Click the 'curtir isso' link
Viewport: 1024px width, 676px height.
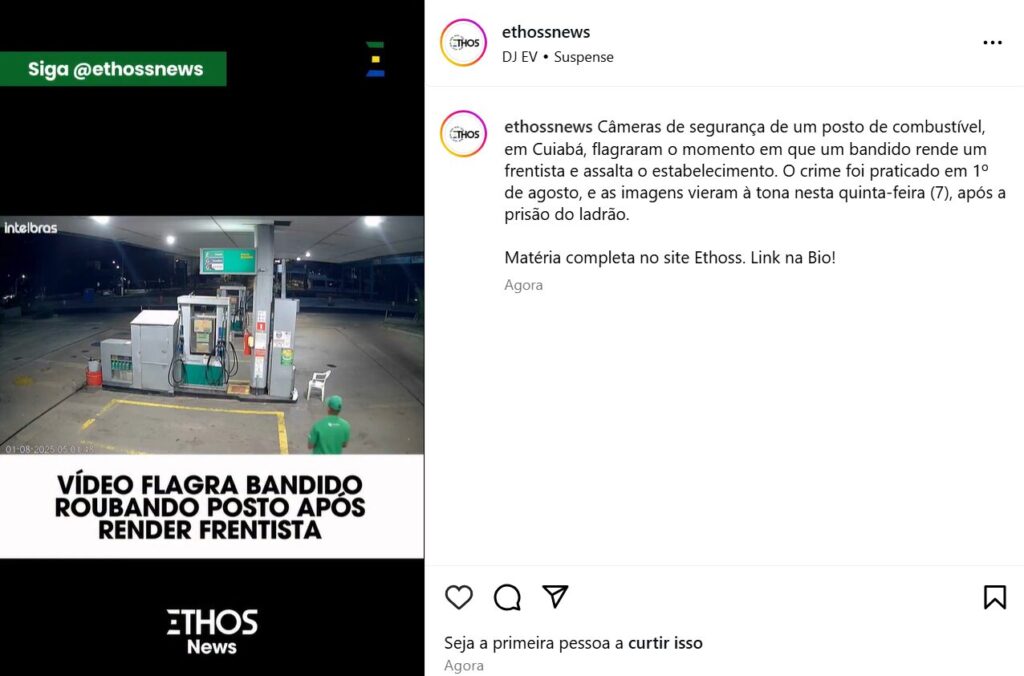click(665, 643)
